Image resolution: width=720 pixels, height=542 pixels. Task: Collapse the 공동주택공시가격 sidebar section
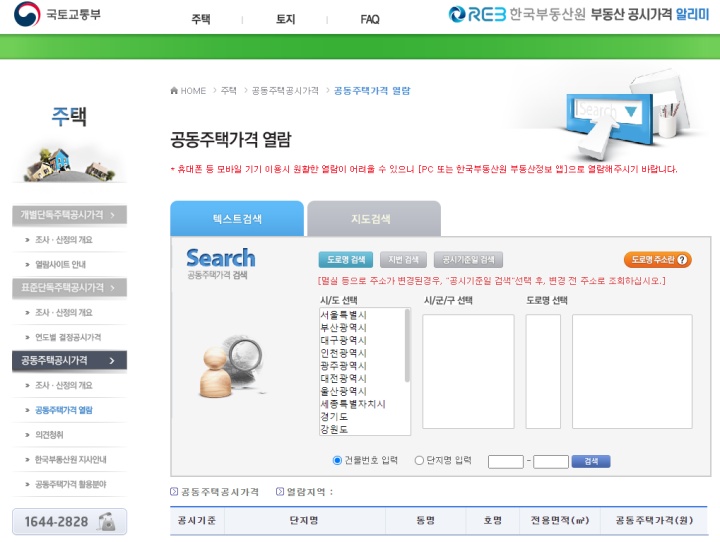pyautogui.click(x=69, y=361)
